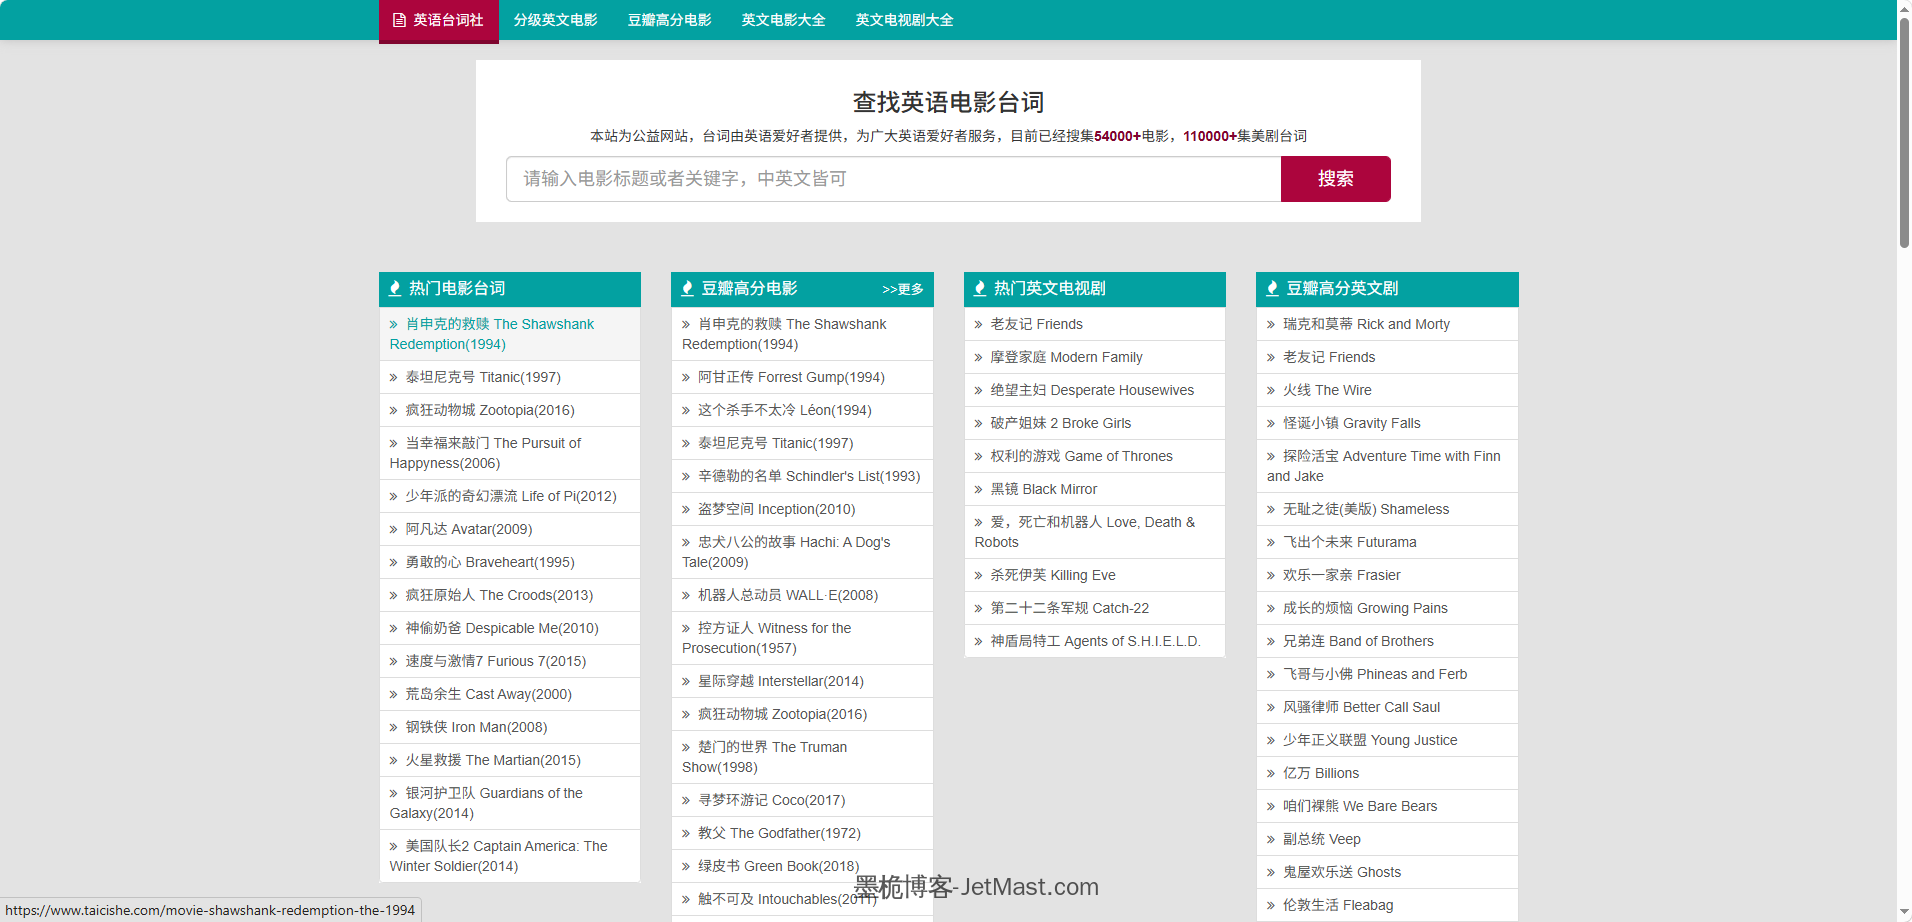Click the page vertical scrollbar thumb

click(x=1904, y=132)
